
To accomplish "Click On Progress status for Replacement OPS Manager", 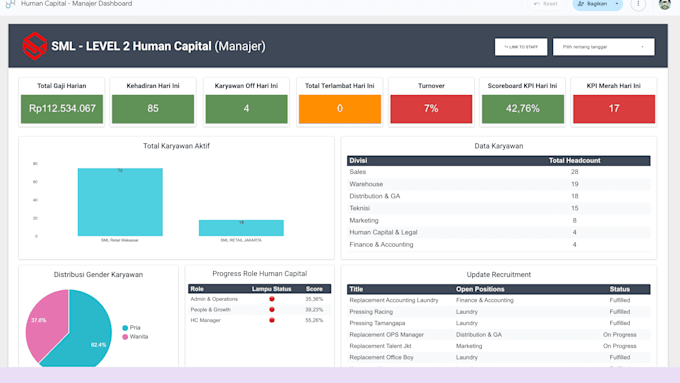I will [619, 335].
